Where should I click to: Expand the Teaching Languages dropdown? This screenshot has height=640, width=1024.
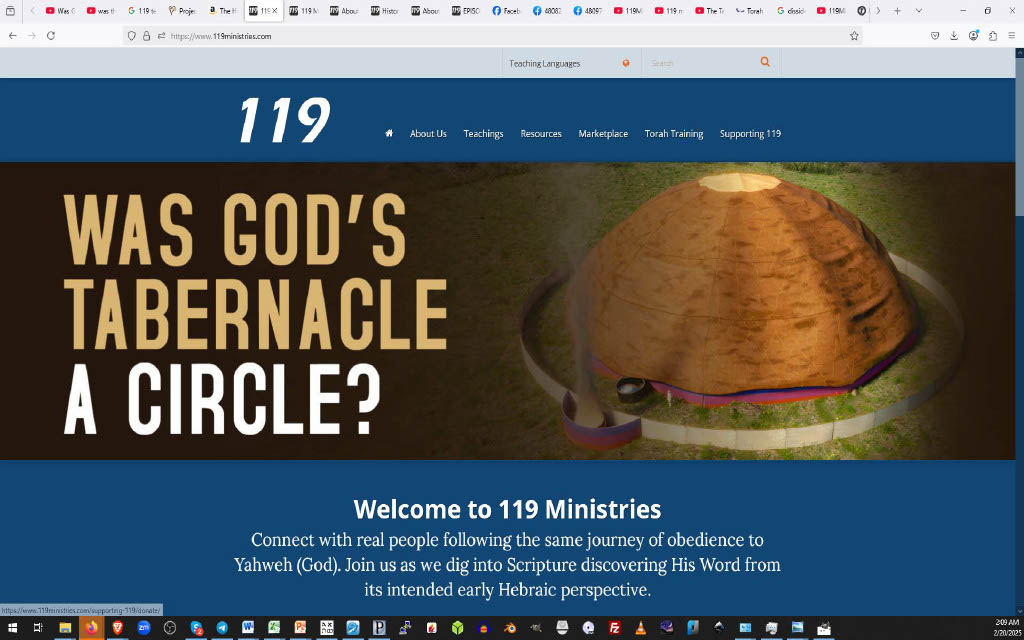point(570,63)
